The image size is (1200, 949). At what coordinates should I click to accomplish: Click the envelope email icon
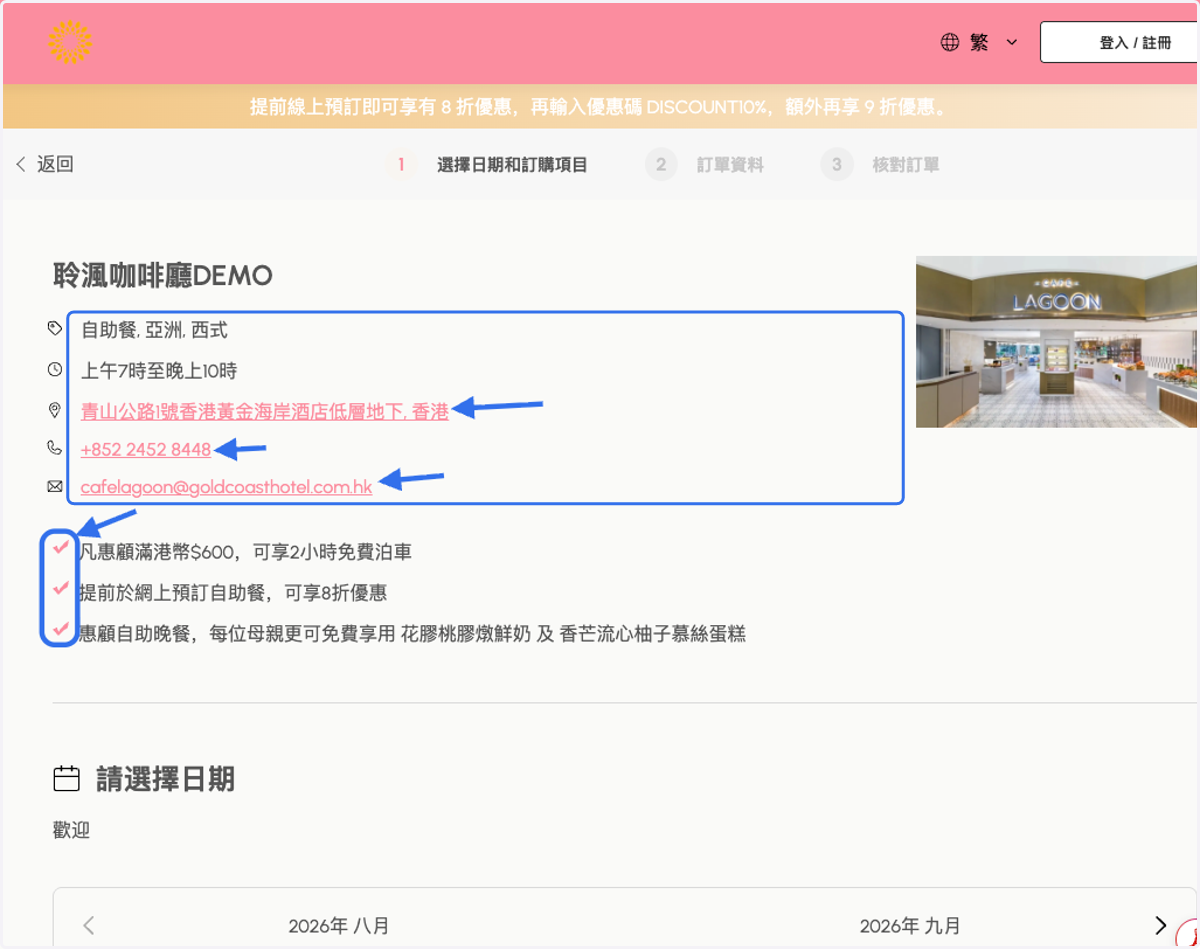click(55, 487)
